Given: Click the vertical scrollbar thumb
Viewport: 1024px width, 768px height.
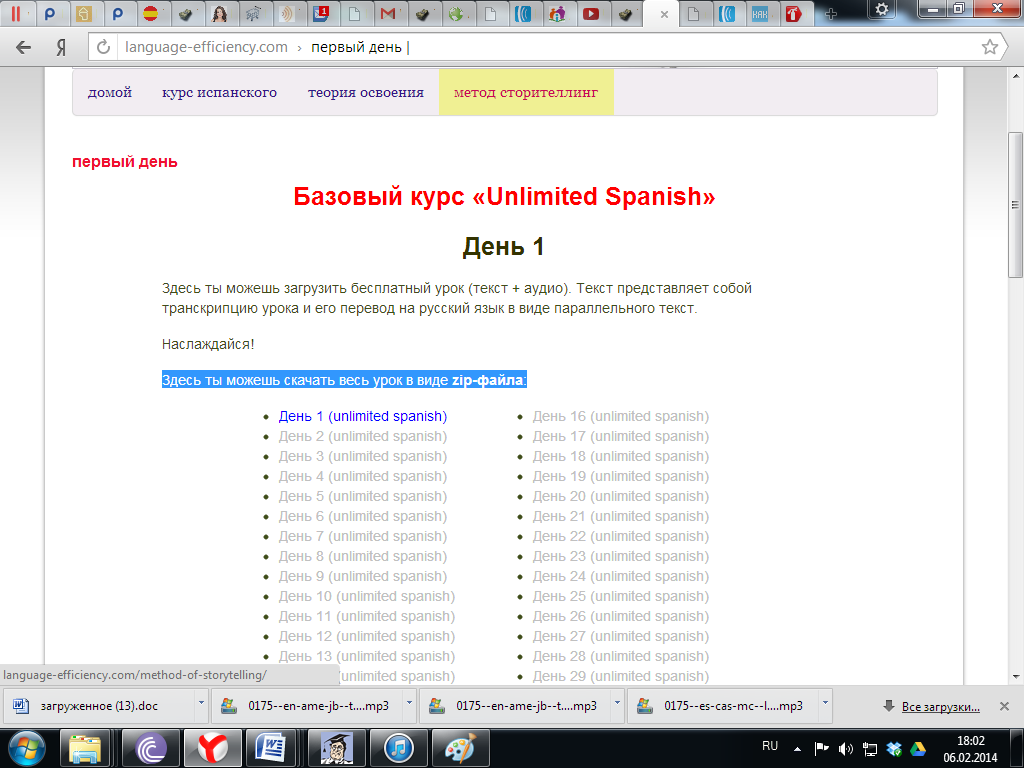Looking at the screenshot, I should point(1016,205).
